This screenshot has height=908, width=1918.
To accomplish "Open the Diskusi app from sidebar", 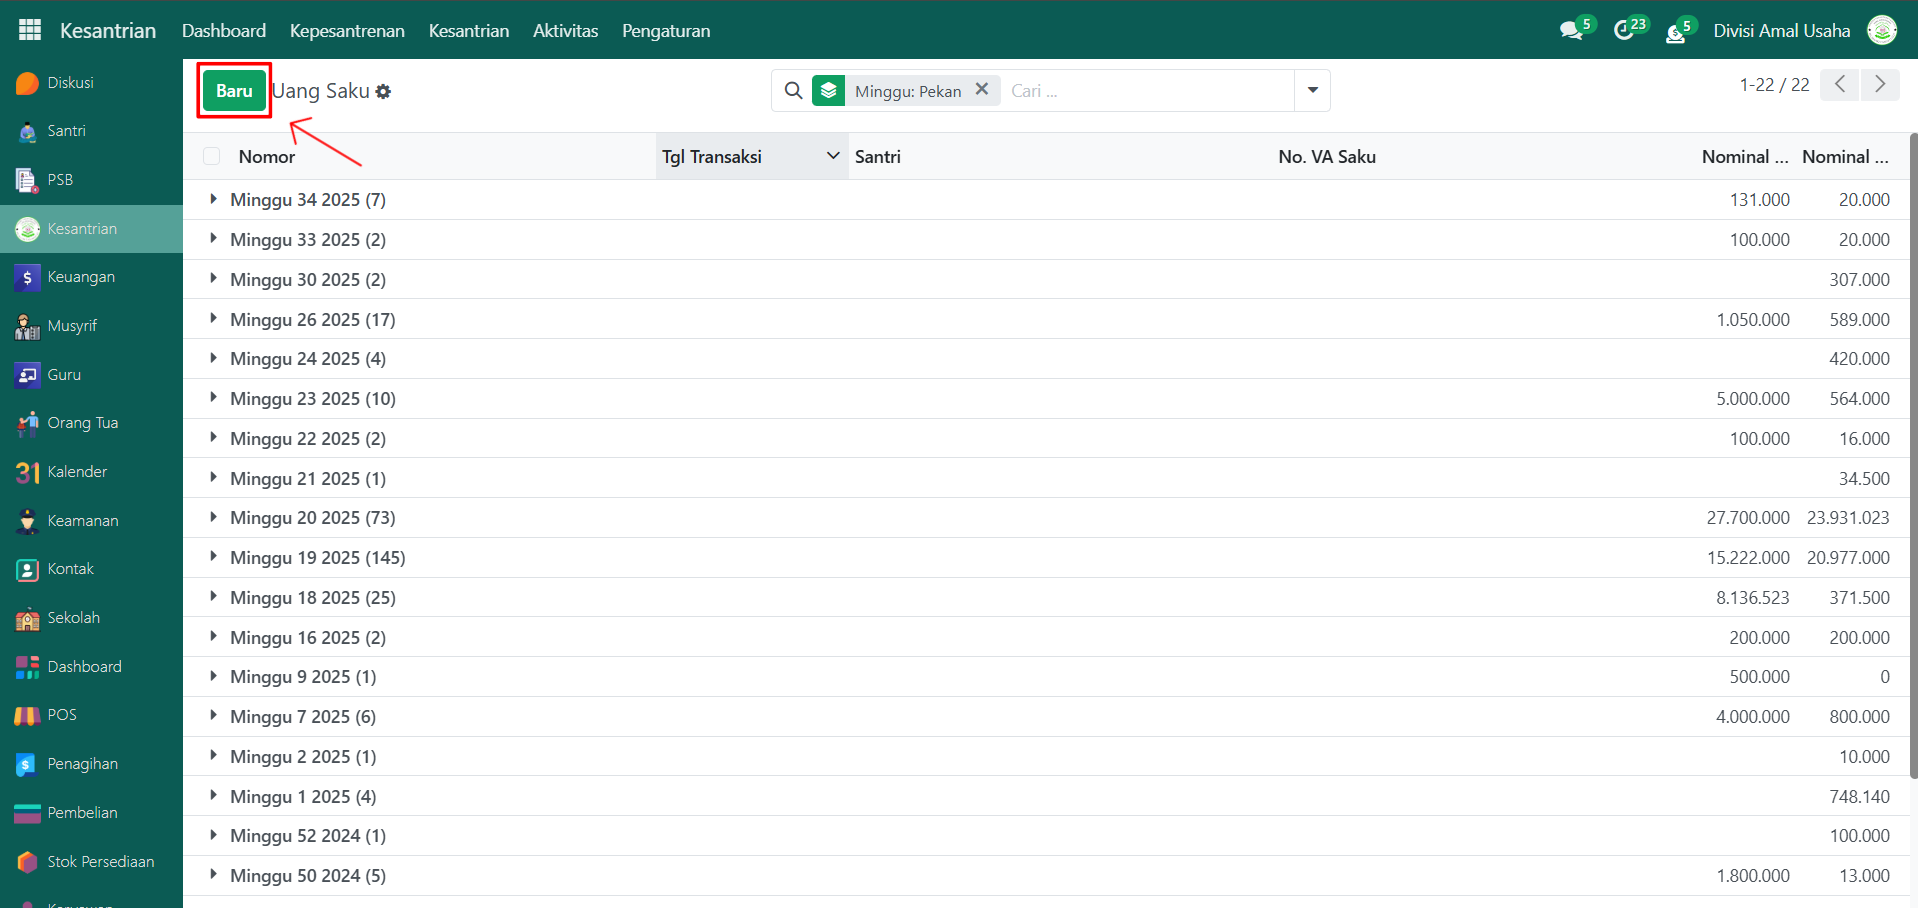I will click(70, 83).
